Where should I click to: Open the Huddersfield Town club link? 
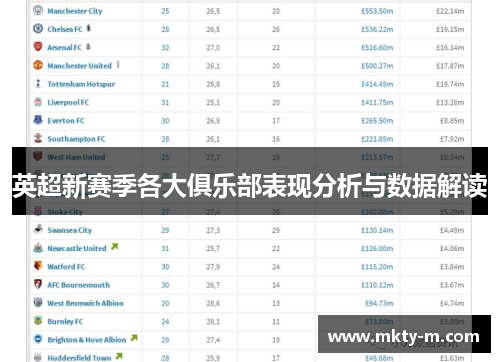click(79, 358)
